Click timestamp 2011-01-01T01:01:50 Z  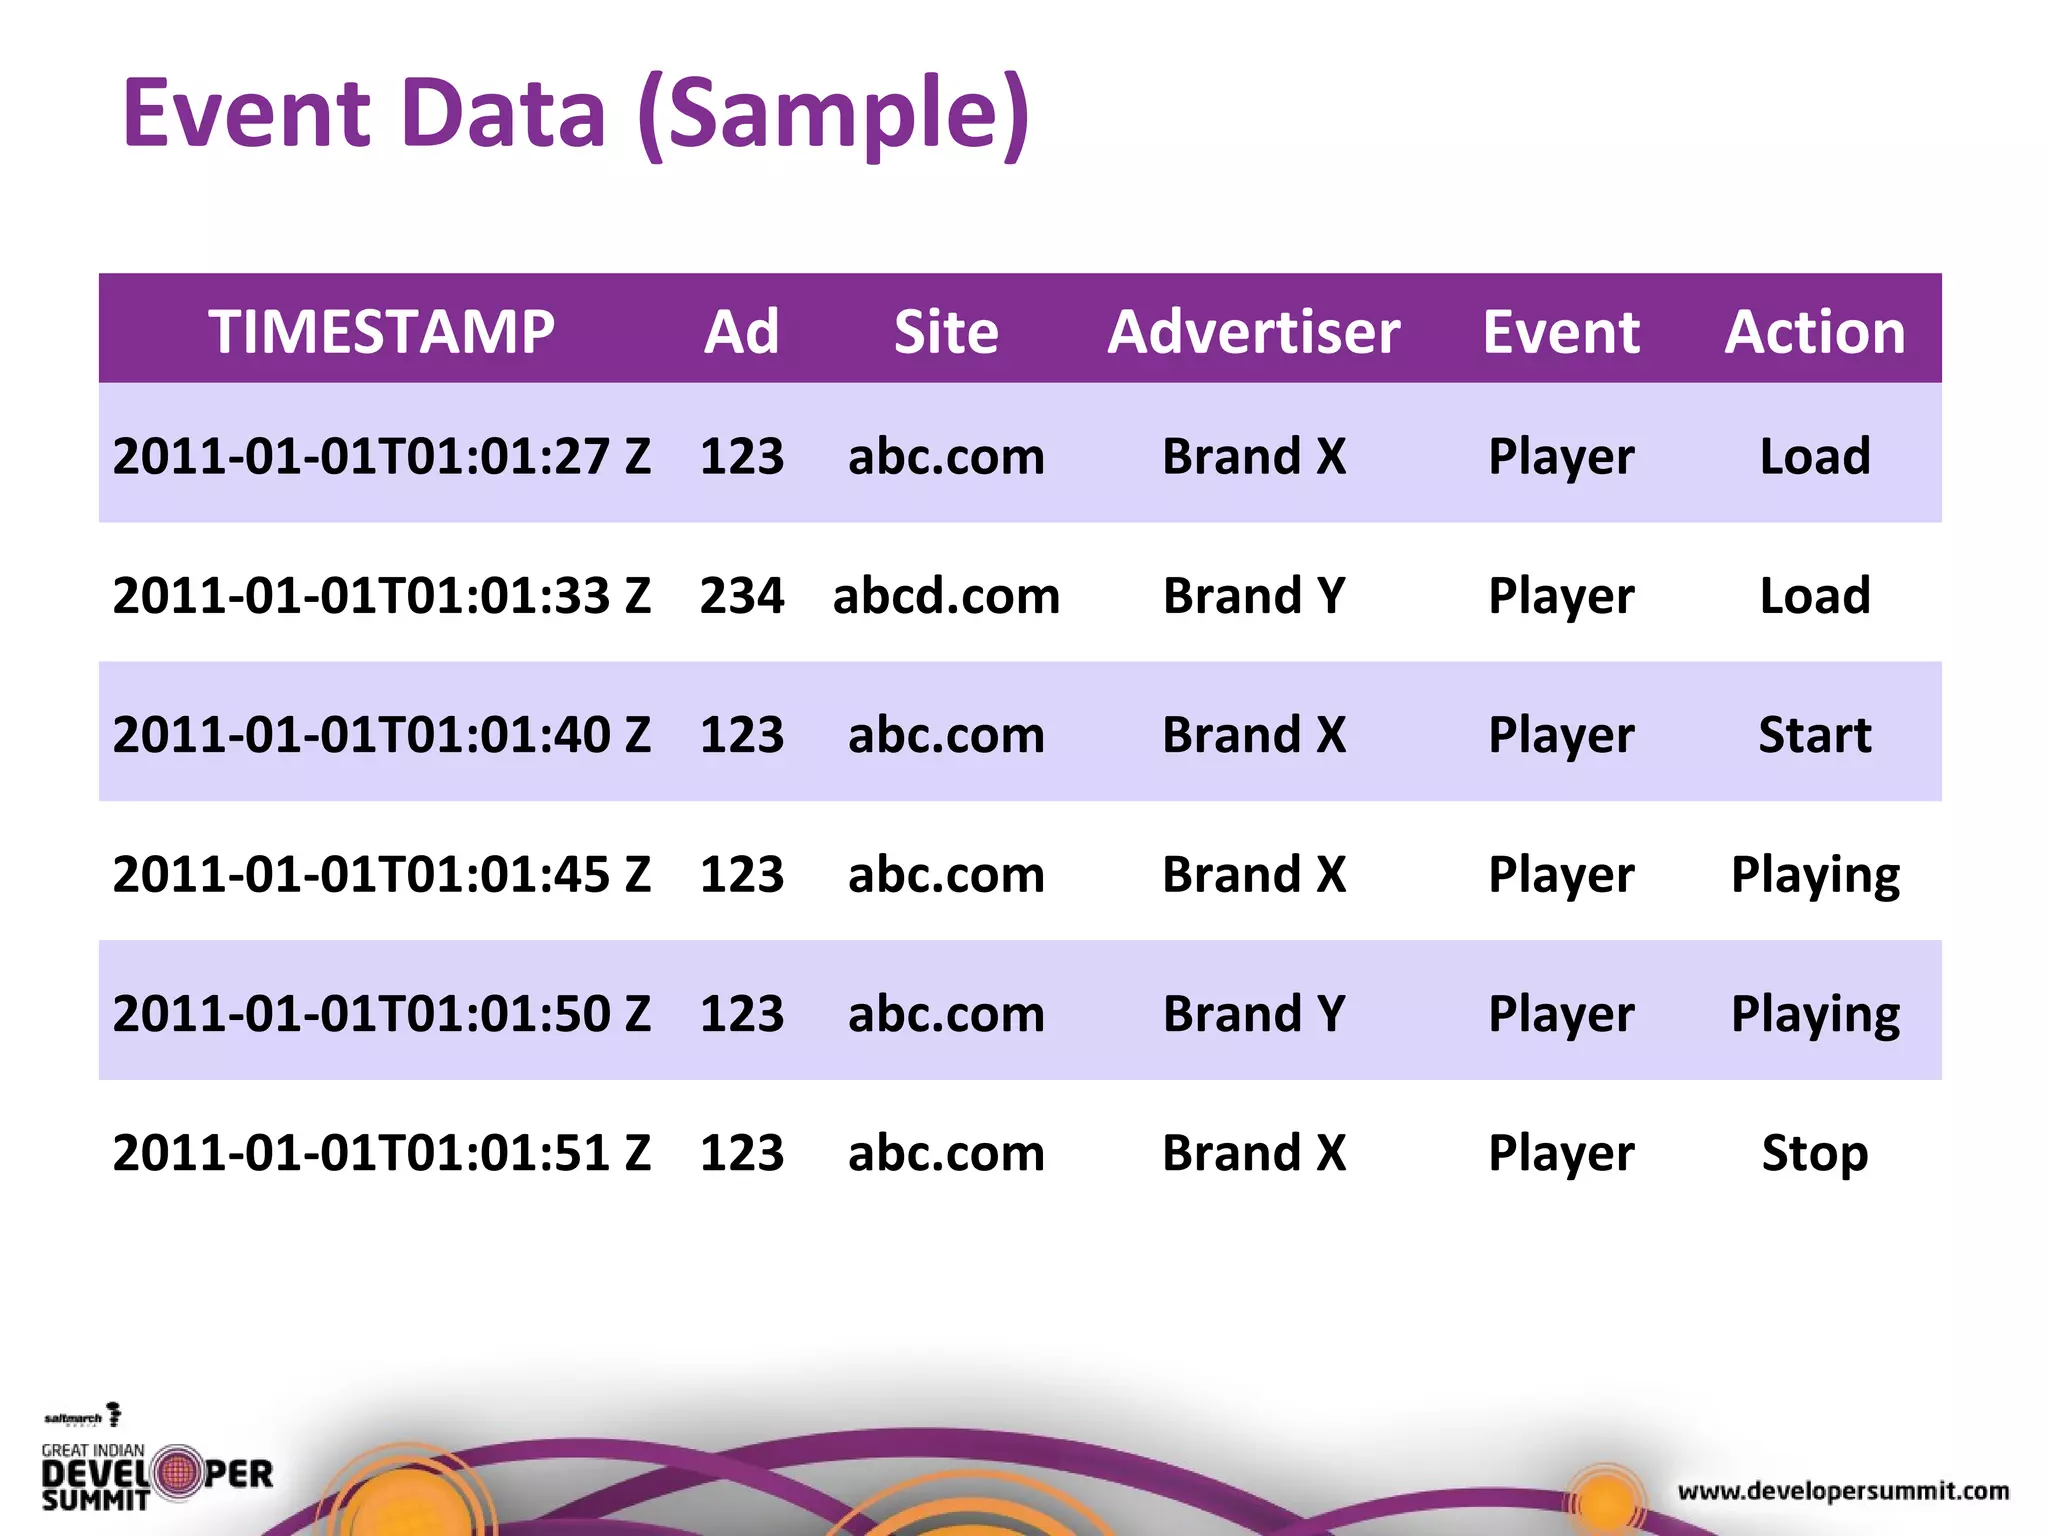coord(381,1013)
